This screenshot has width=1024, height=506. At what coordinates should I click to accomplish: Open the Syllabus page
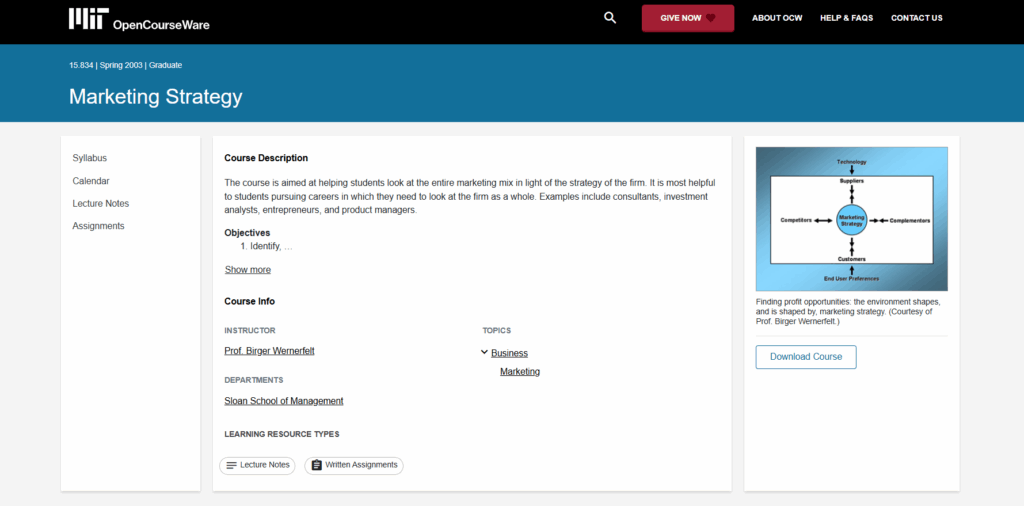[x=89, y=158]
